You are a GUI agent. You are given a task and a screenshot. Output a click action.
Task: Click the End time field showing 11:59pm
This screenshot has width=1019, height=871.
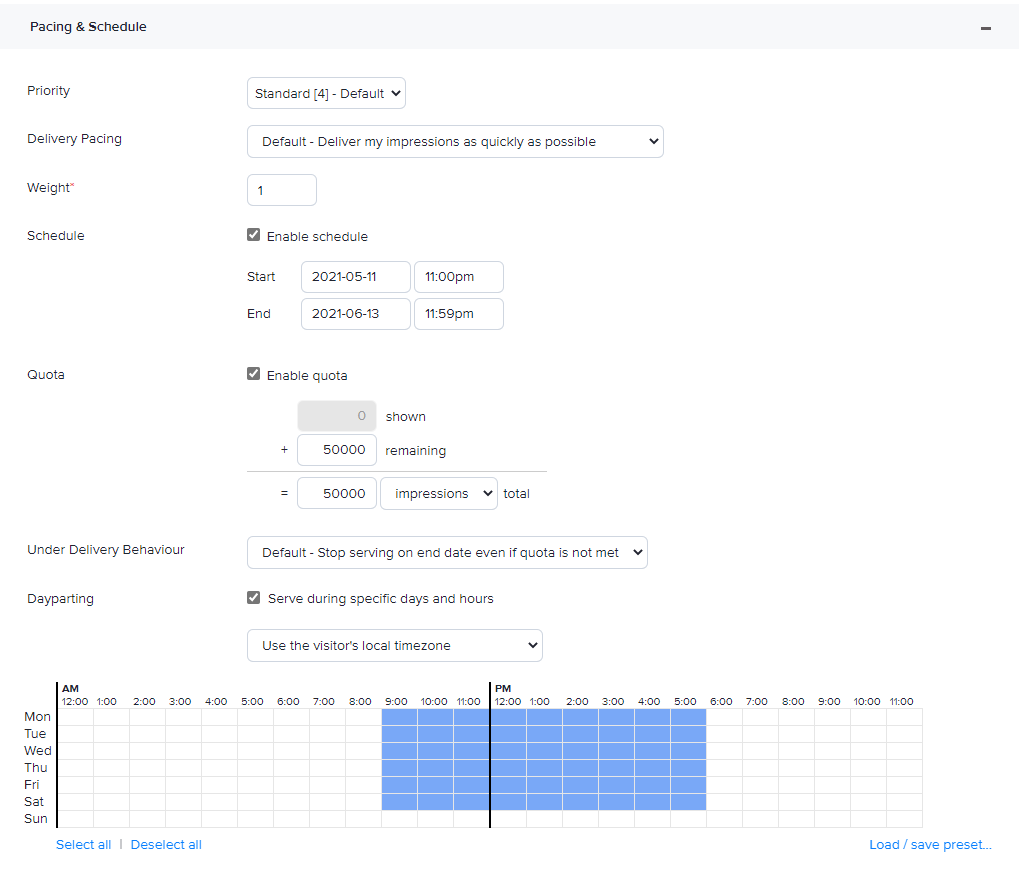(458, 313)
